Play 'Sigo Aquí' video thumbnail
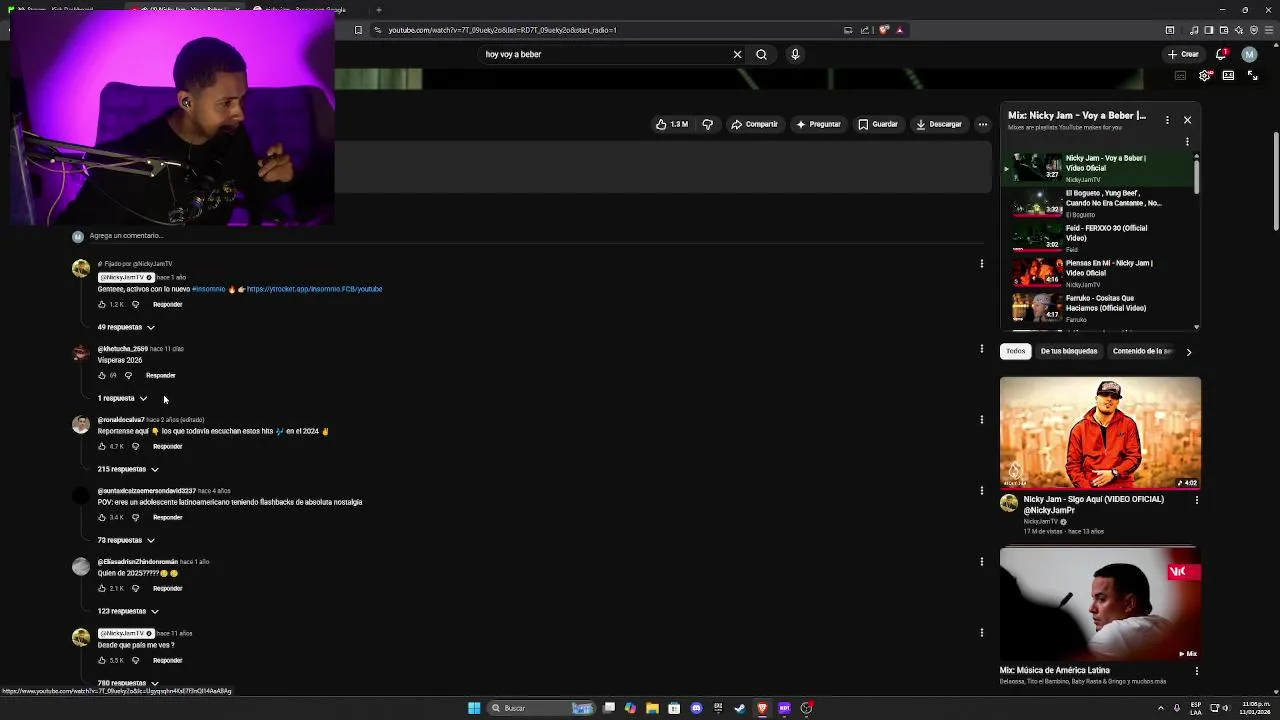Screen dimensions: 1280x720 tap(1100, 433)
